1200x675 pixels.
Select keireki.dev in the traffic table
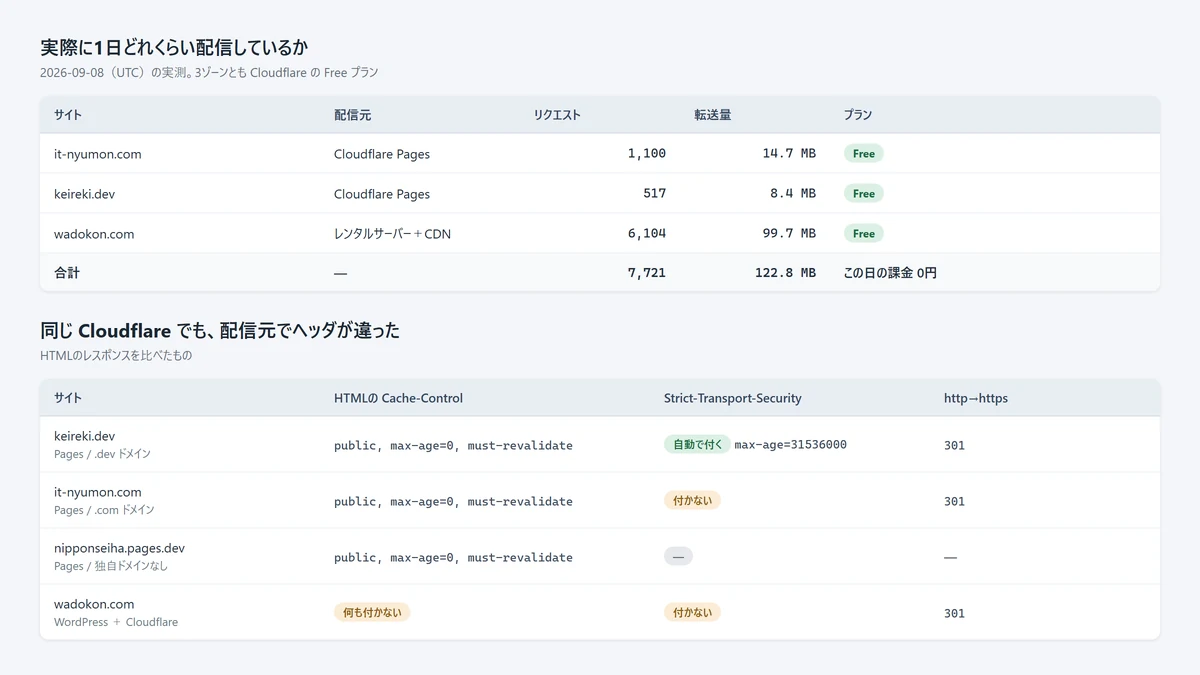(x=84, y=194)
